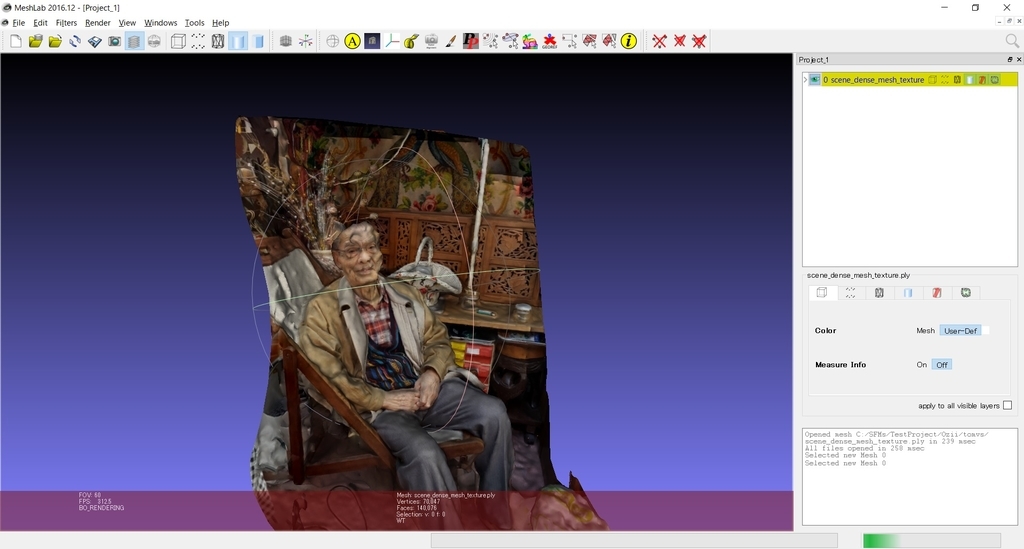Image resolution: width=1024 pixels, height=549 pixels.
Task: Open the manipulators axis tool
Action: click(392, 41)
